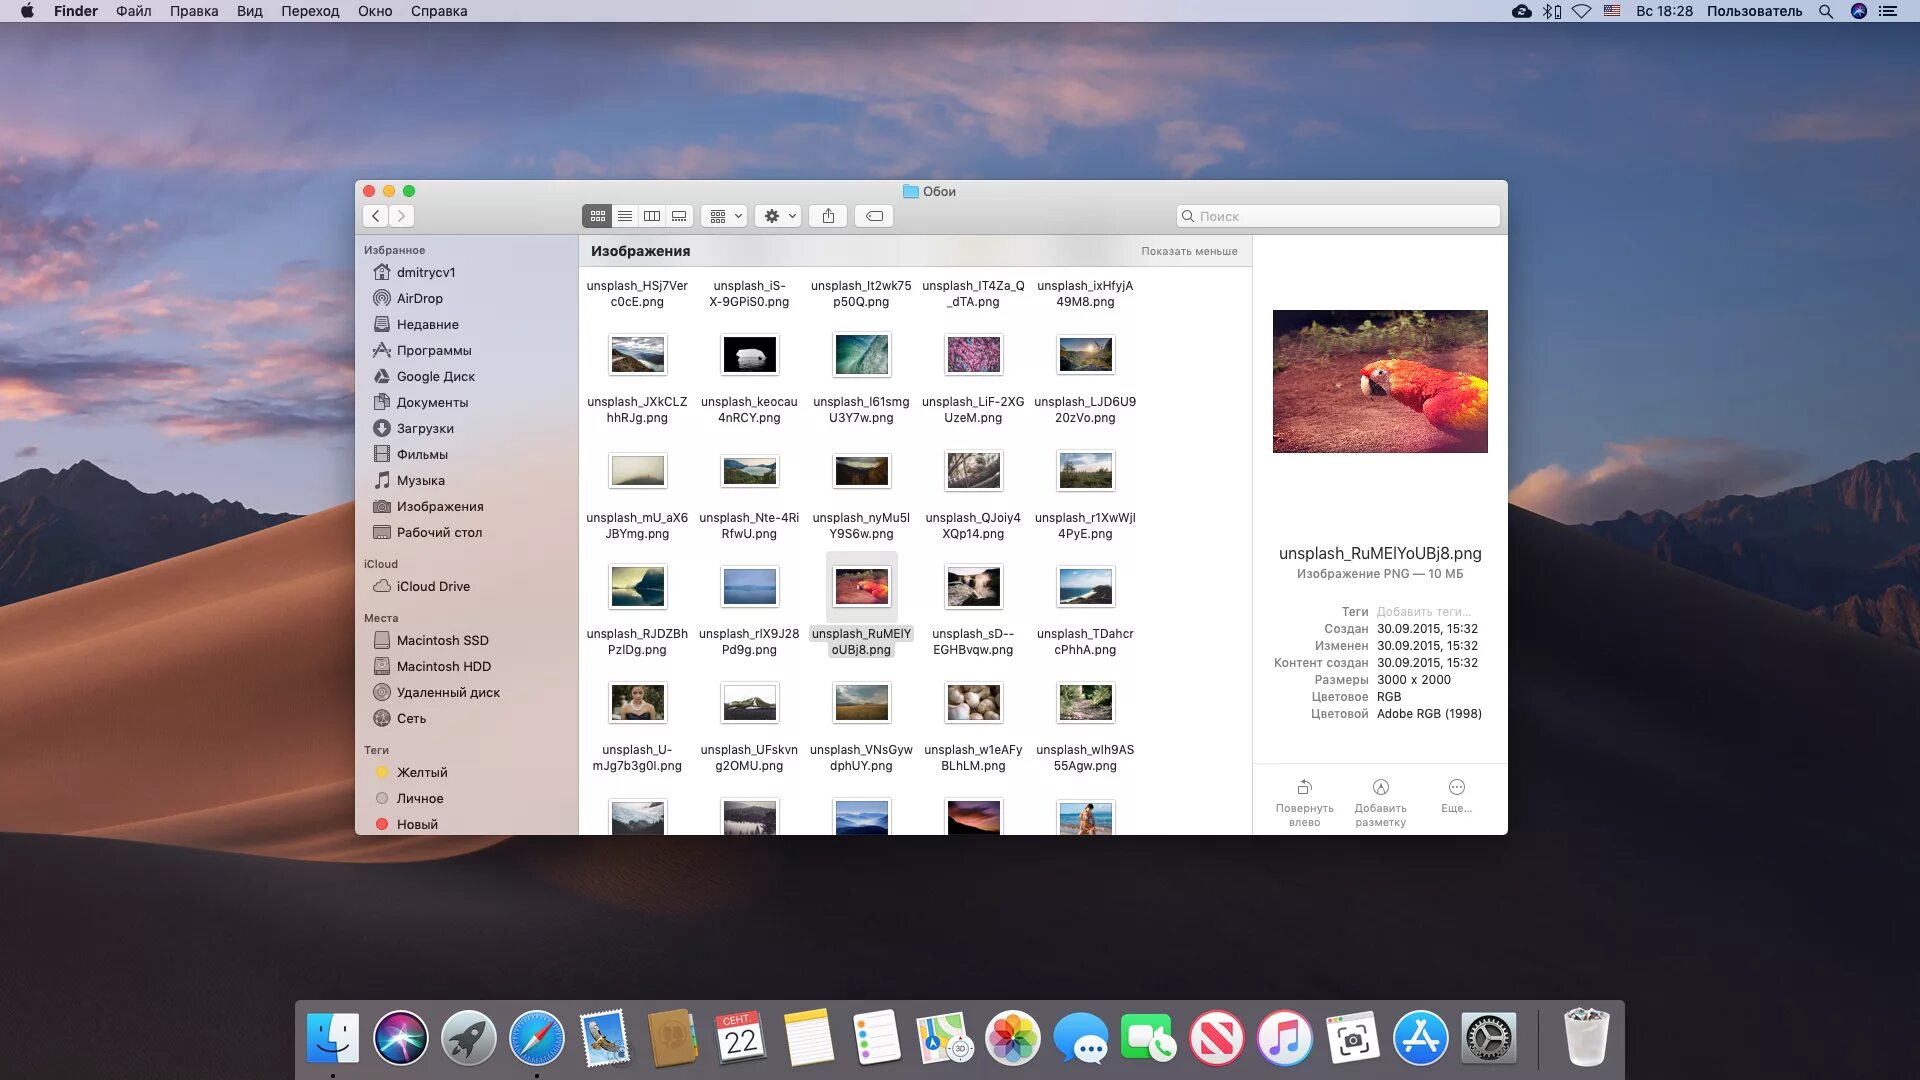
Task: Click the Поиск search field
Action: pos(1338,216)
